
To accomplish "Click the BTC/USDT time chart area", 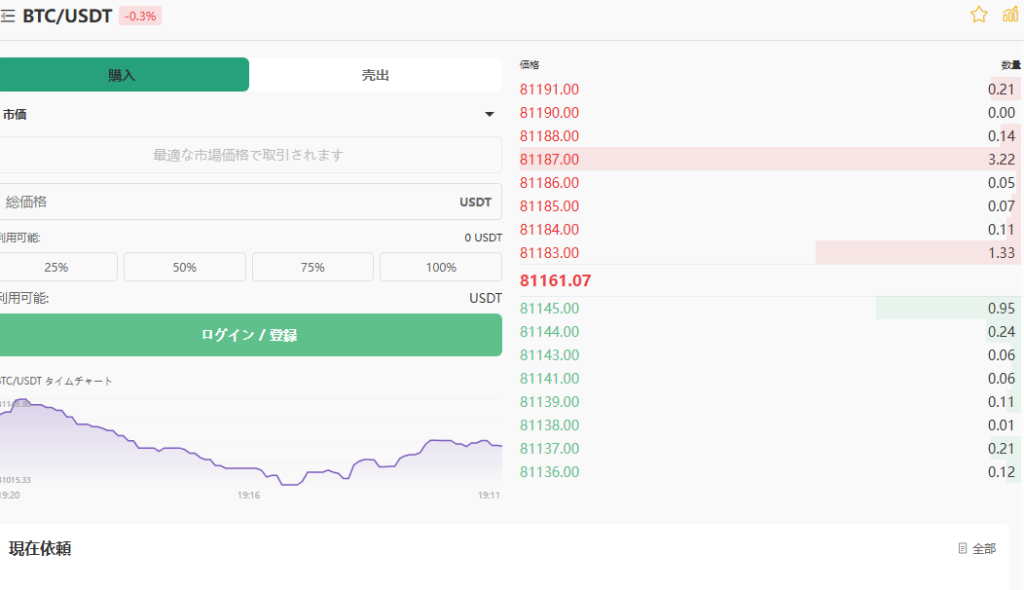I will click(x=251, y=444).
